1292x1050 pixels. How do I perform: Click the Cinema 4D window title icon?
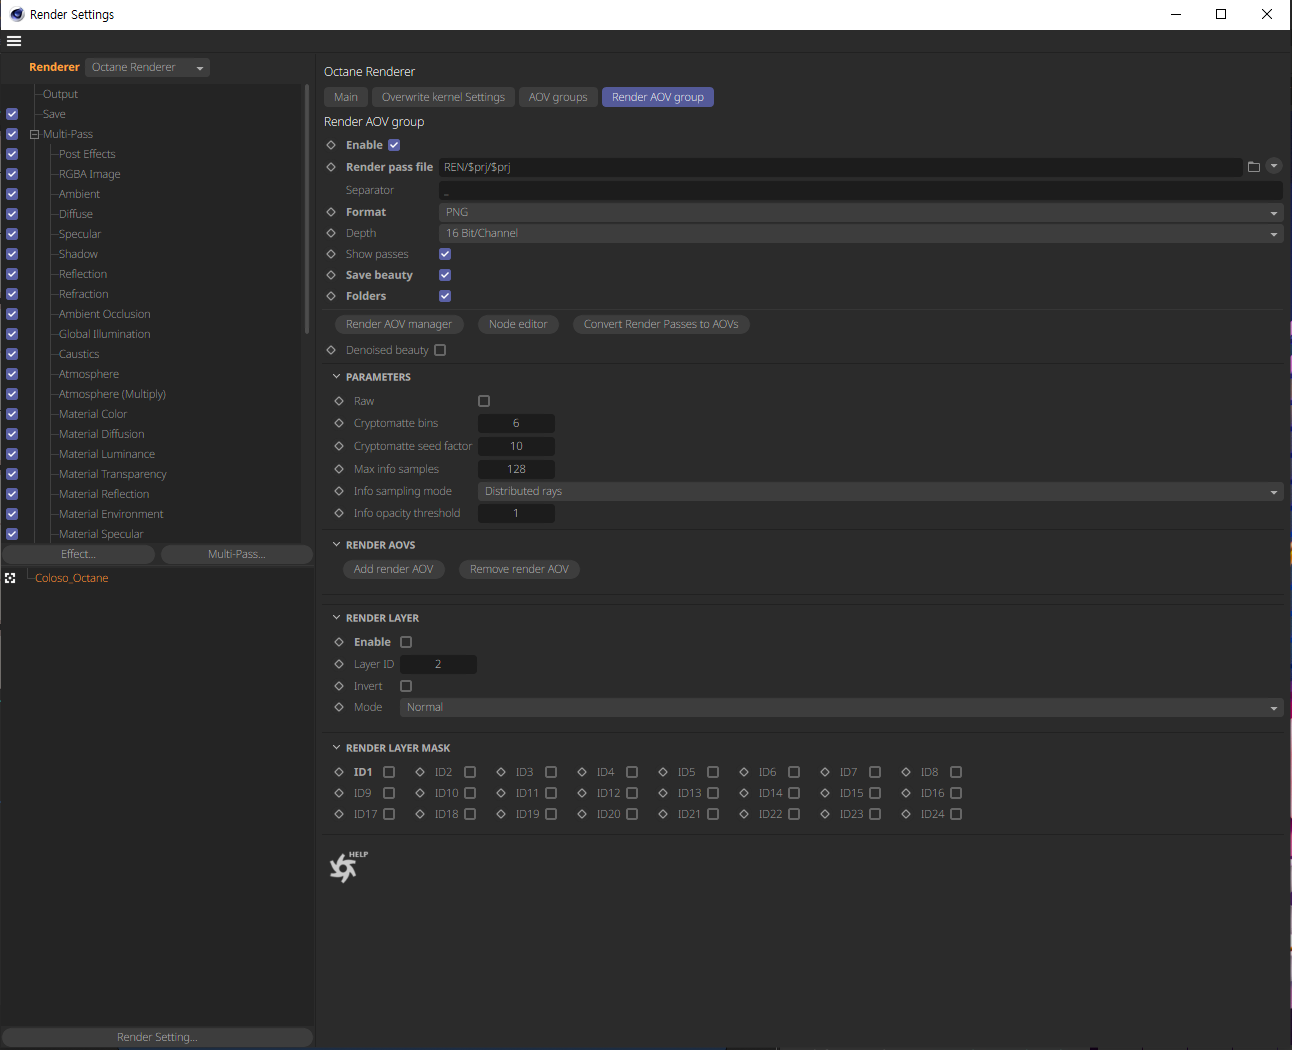[x=17, y=14]
